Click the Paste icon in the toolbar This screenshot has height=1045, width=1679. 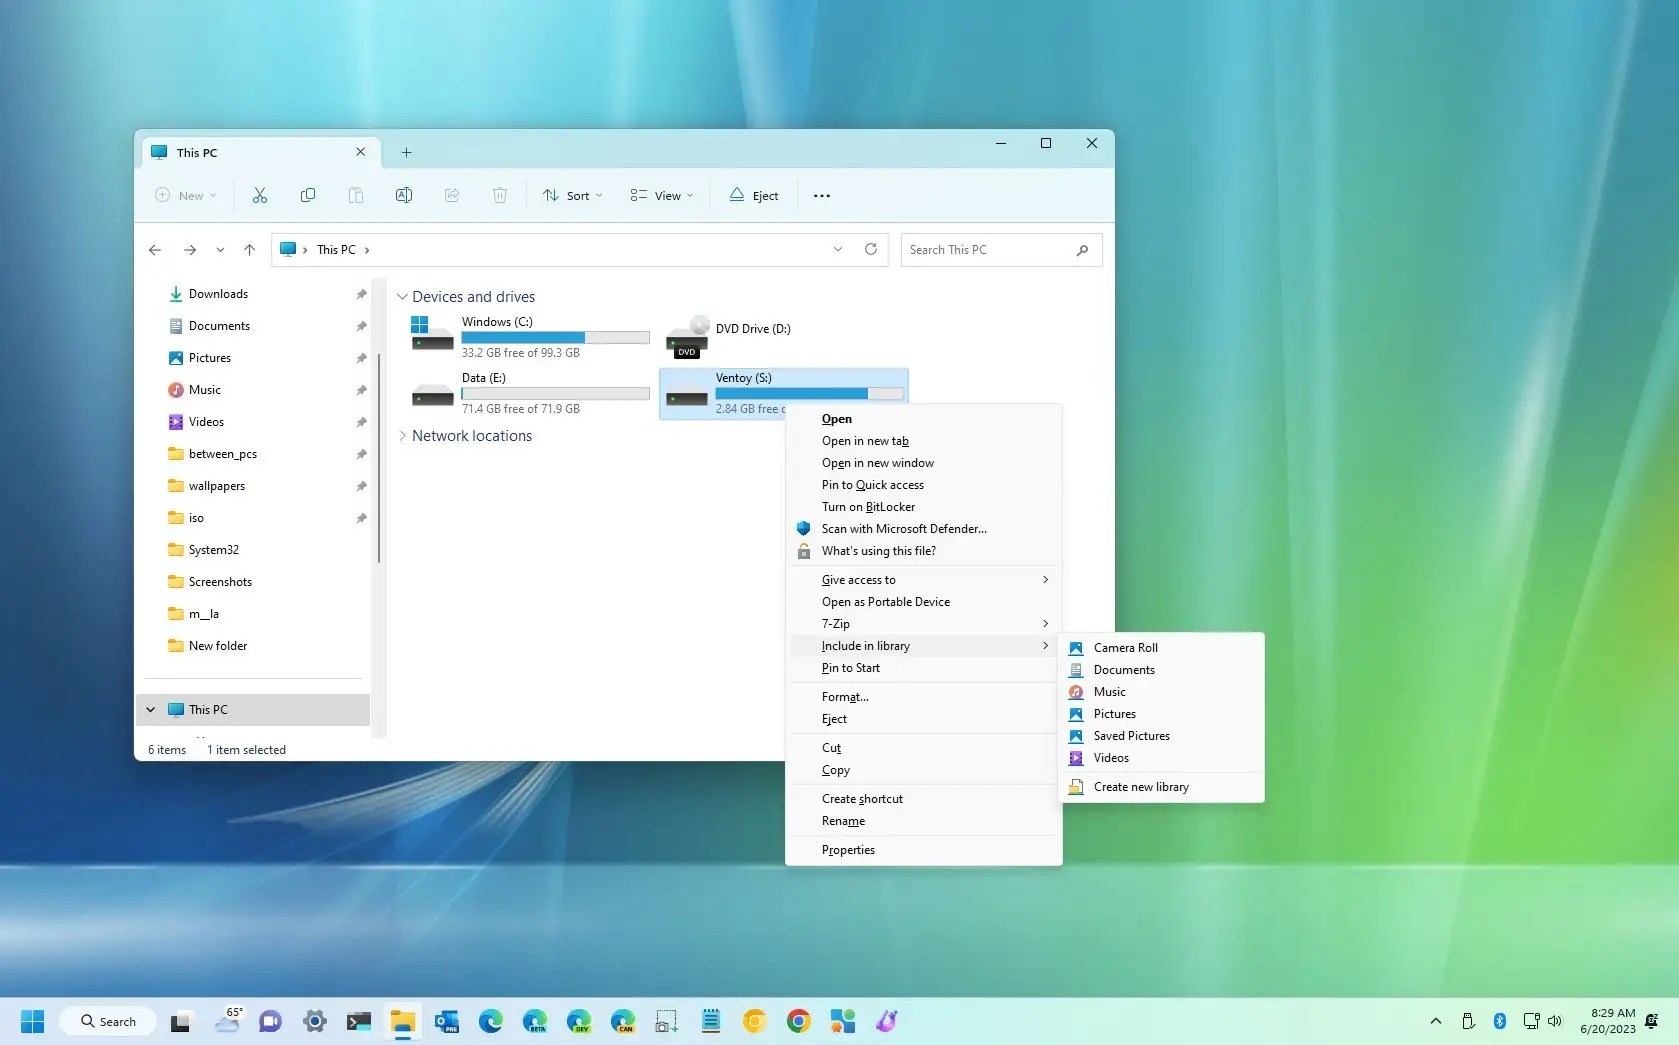tap(355, 195)
